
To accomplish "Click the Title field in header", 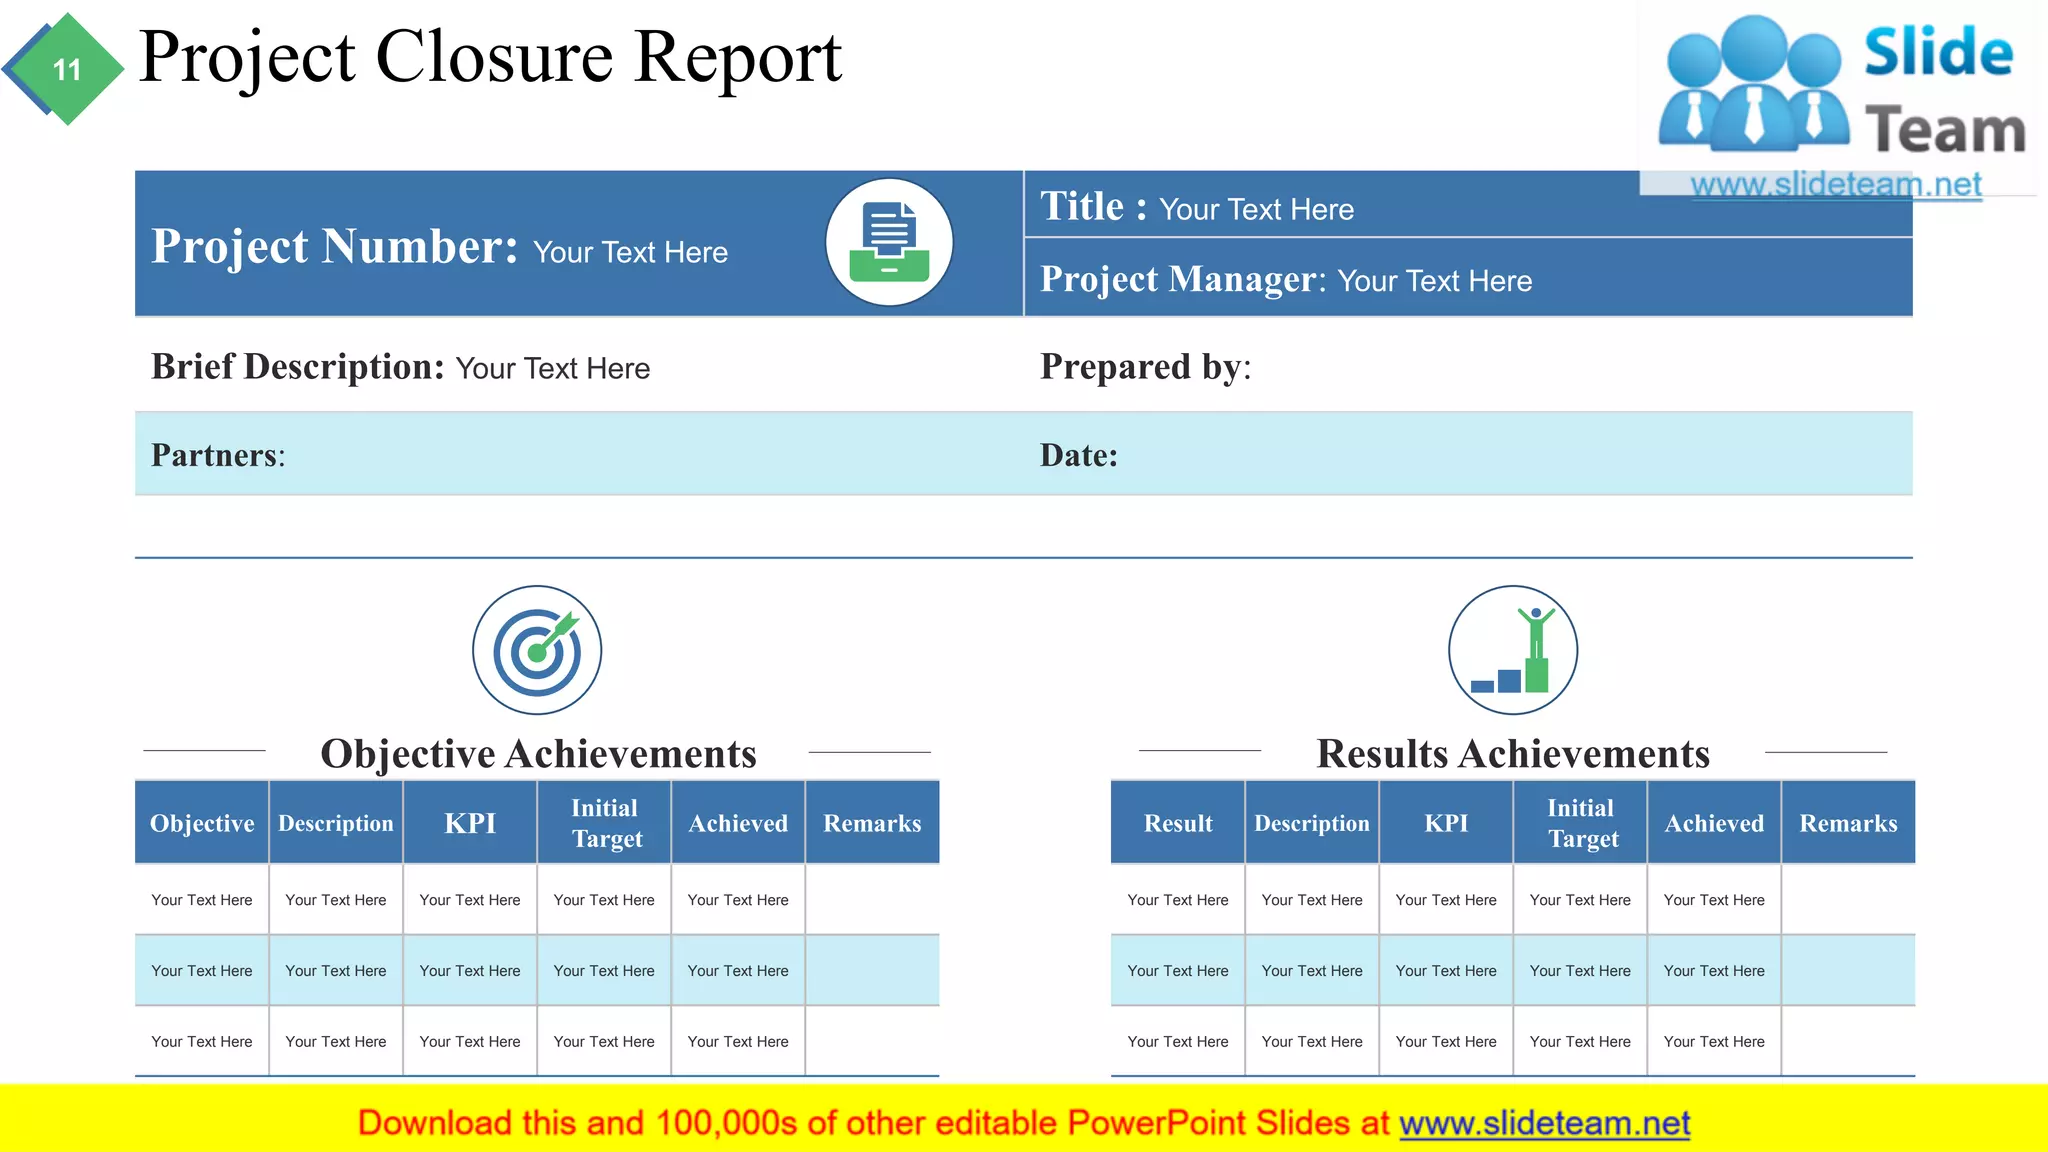I will (x=1256, y=209).
